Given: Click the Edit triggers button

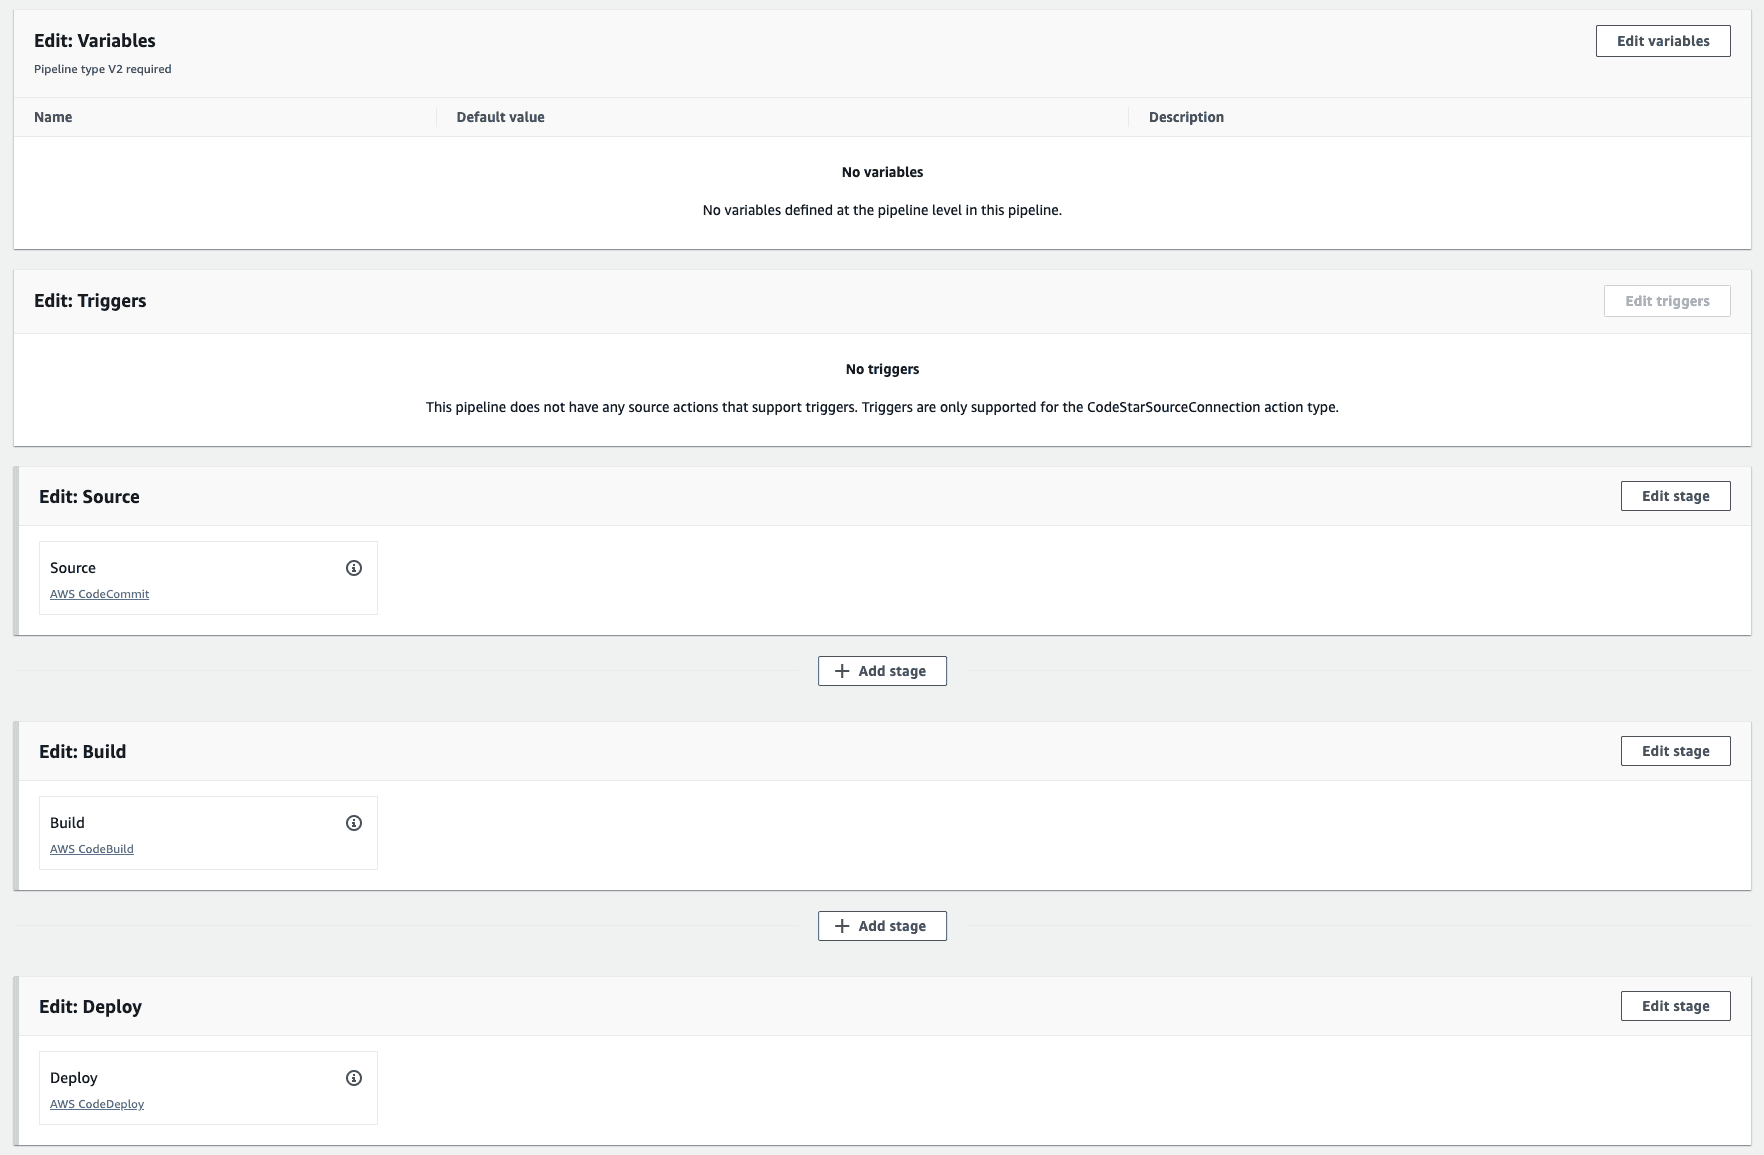Looking at the screenshot, I should coord(1666,301).
